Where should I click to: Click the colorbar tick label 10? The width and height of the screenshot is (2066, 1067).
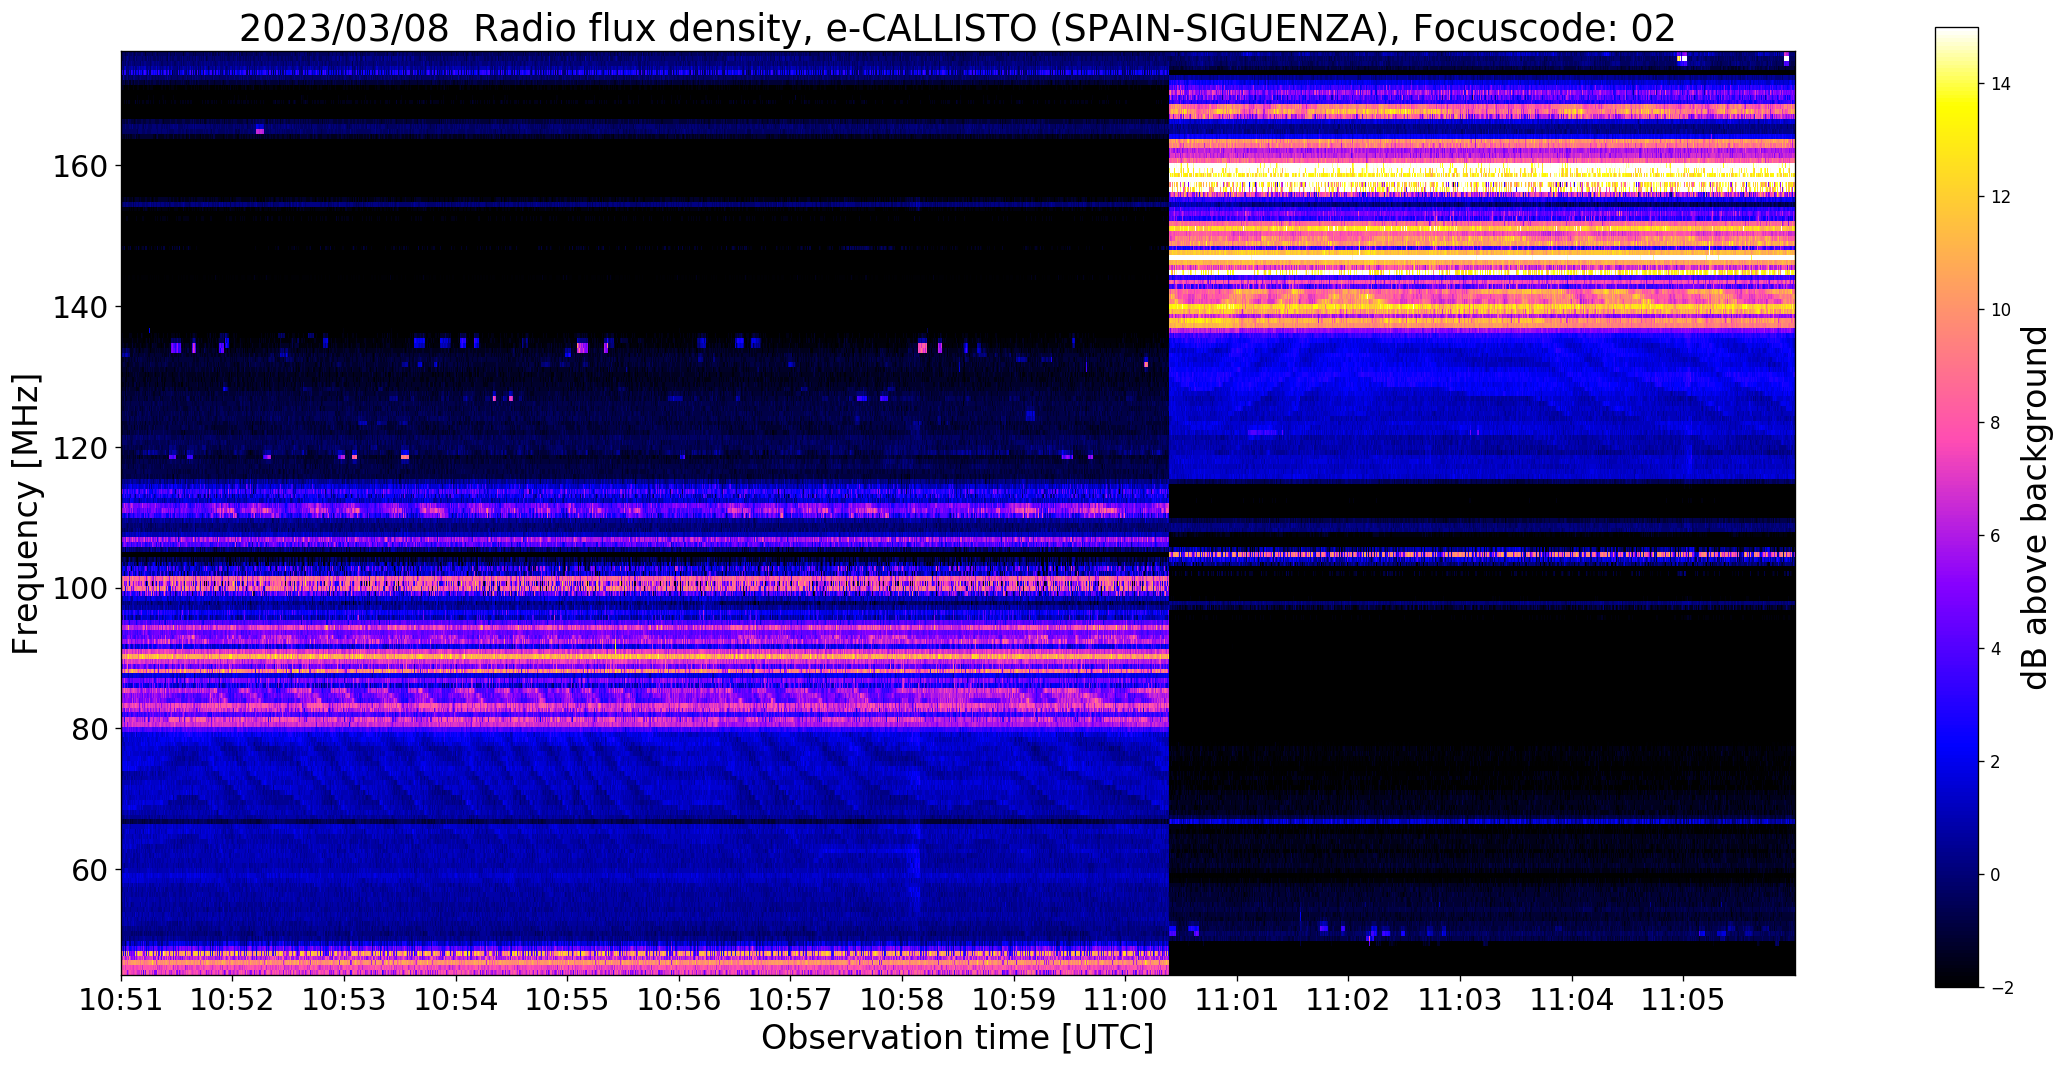2001,310
